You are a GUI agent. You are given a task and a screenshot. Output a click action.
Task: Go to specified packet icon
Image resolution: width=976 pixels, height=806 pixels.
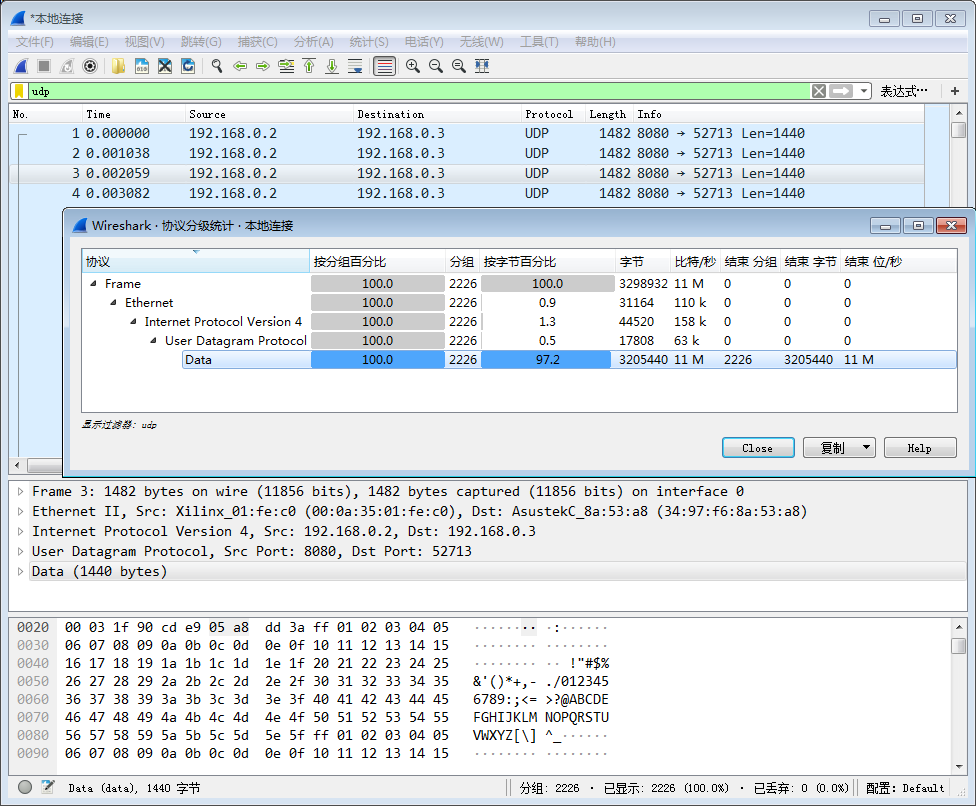[286, 66]
